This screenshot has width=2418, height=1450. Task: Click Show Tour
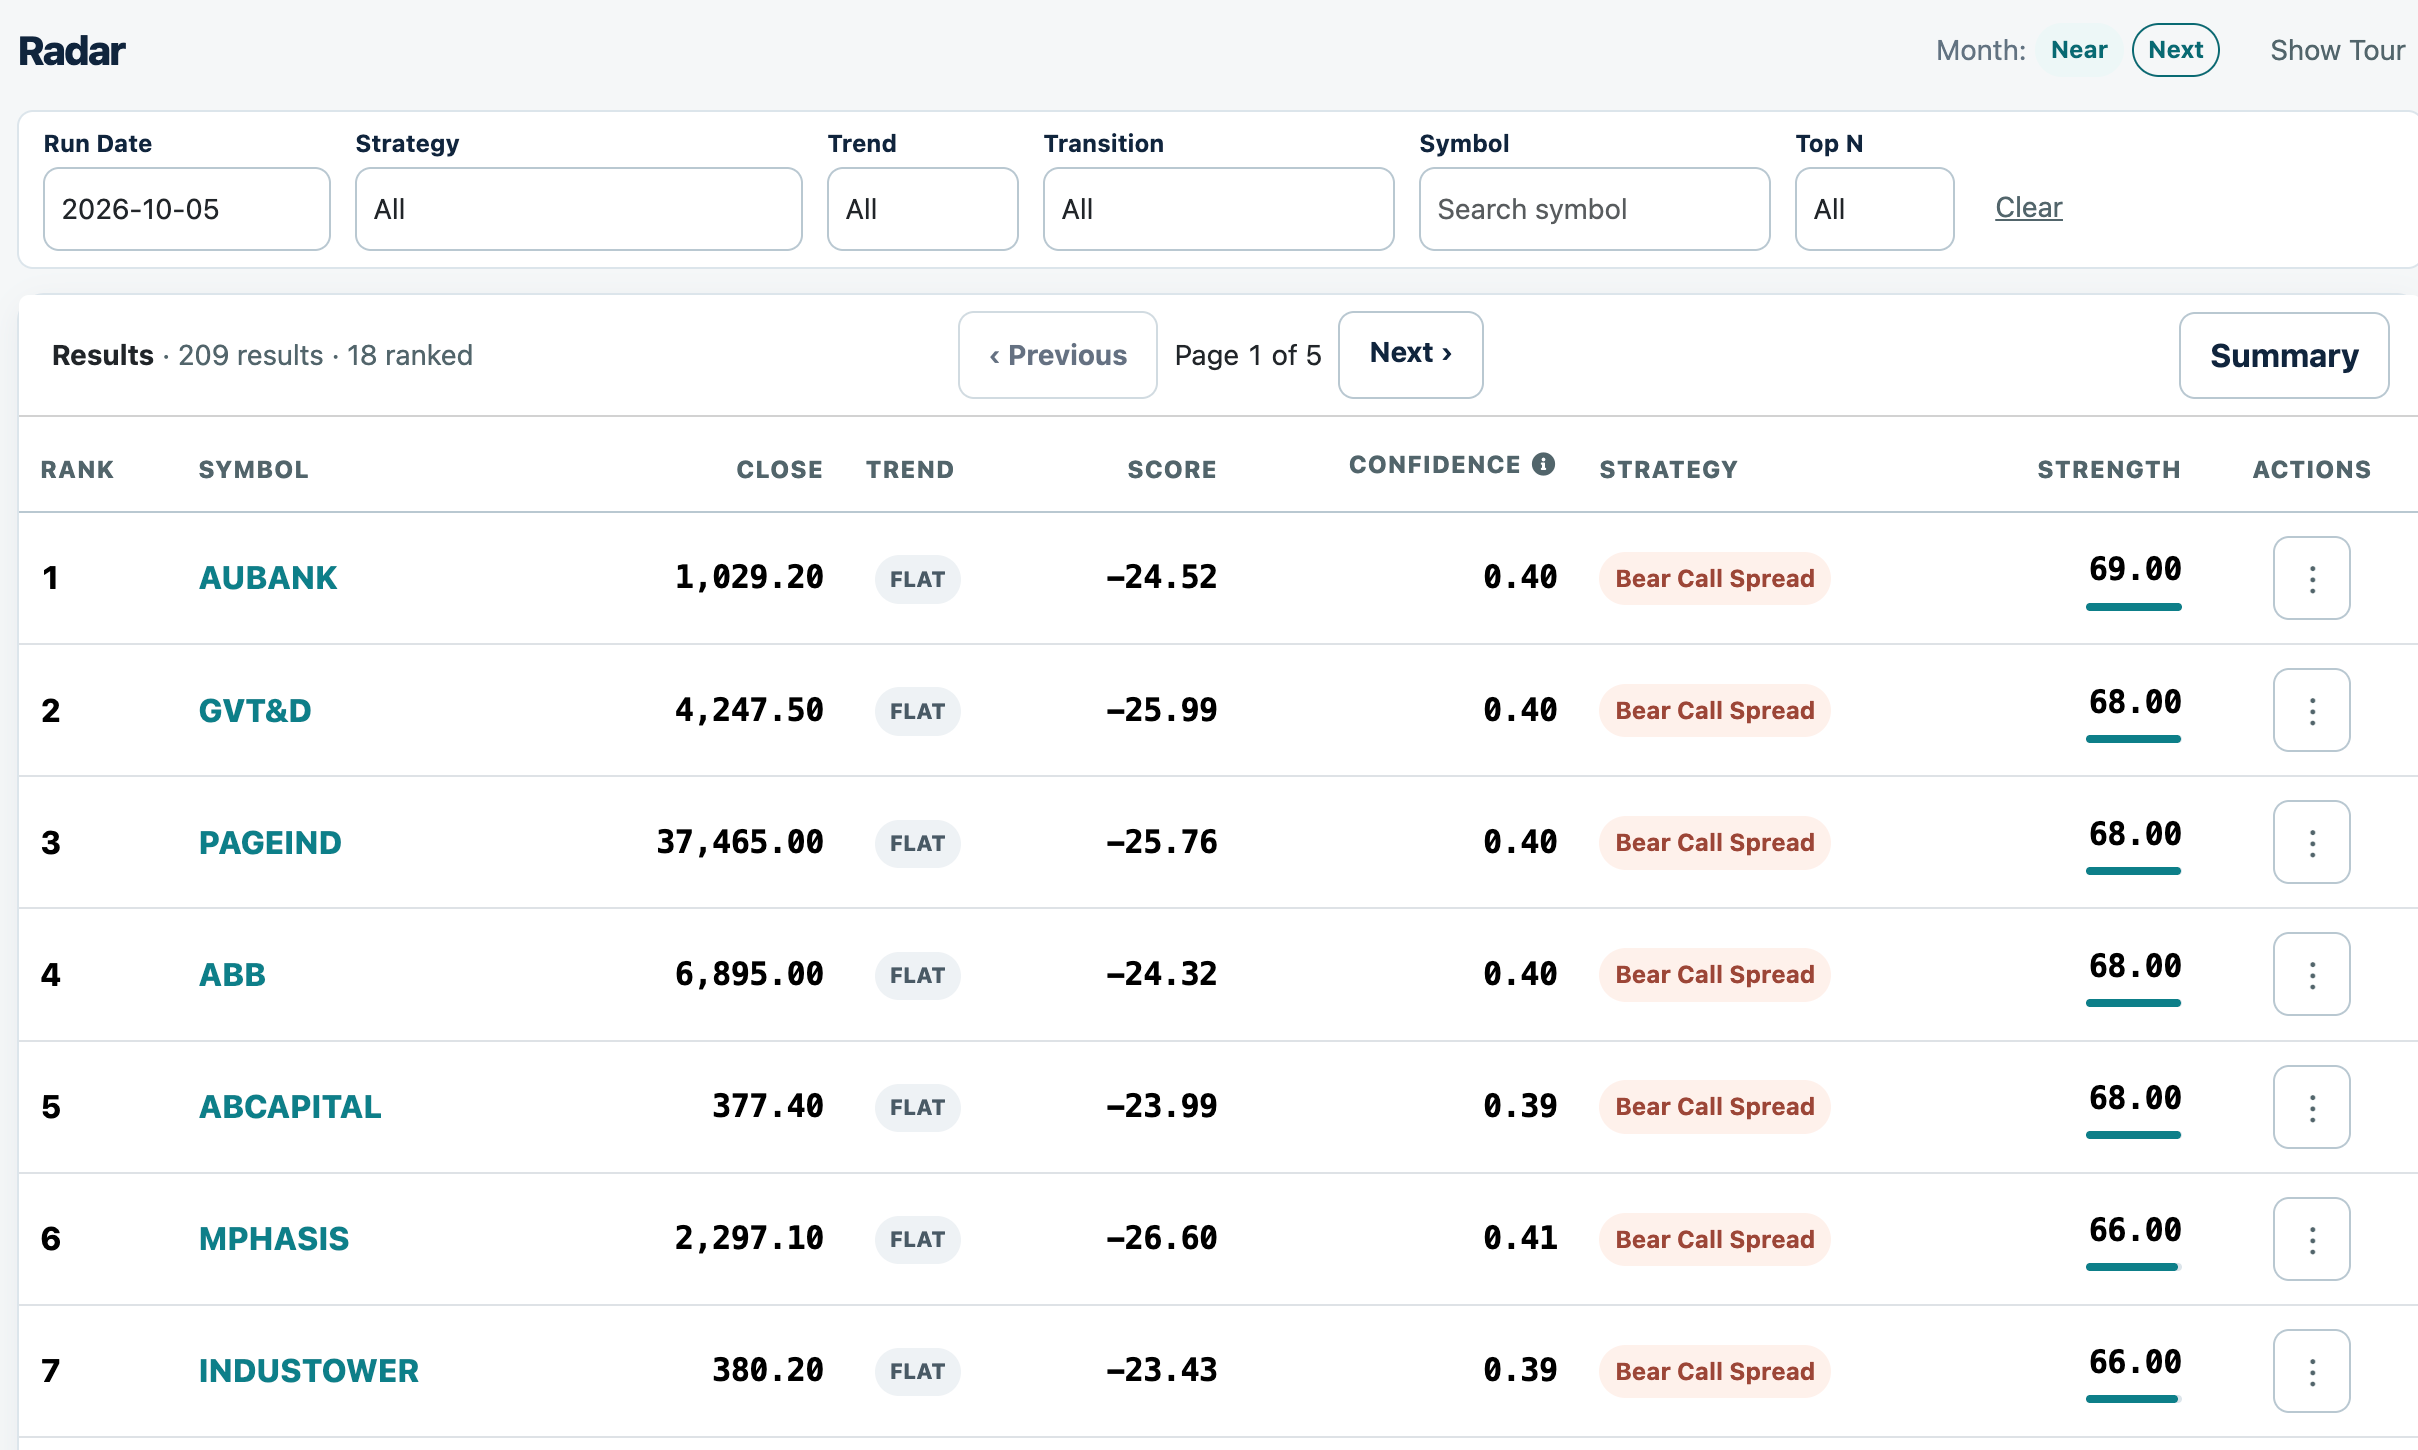[x=2337, y=50]
